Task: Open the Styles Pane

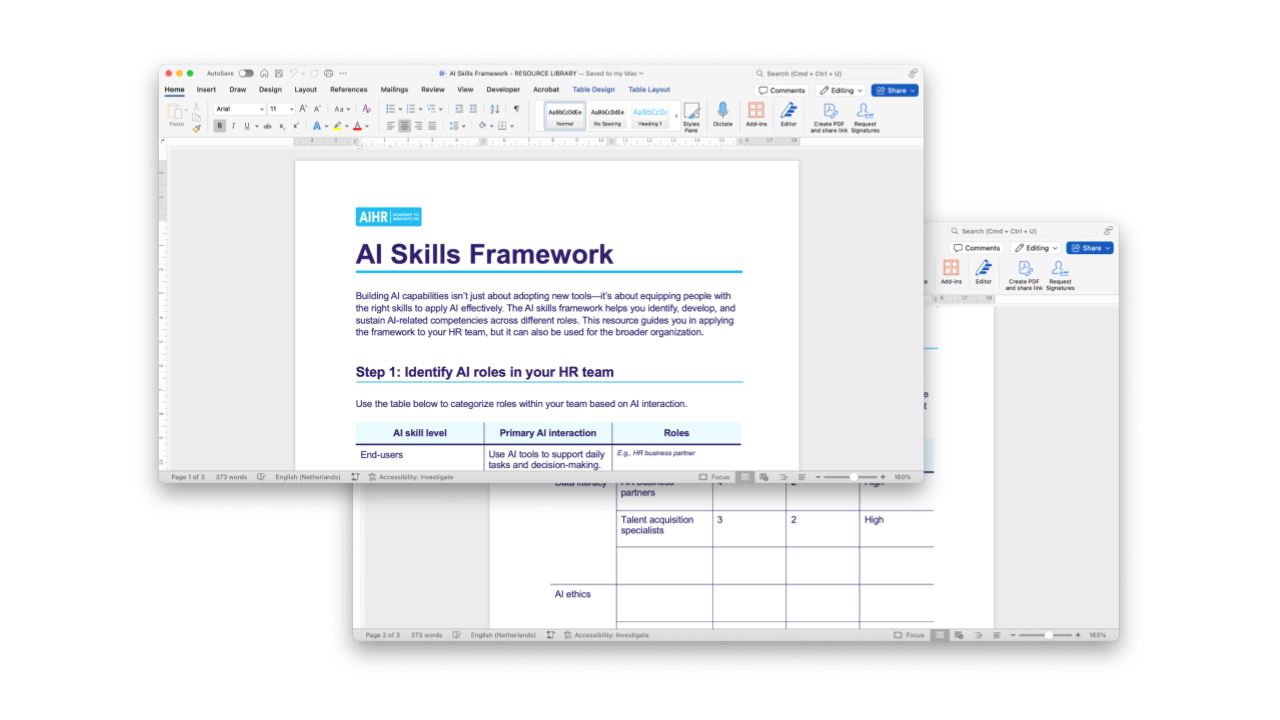Action: coord(691,115)
